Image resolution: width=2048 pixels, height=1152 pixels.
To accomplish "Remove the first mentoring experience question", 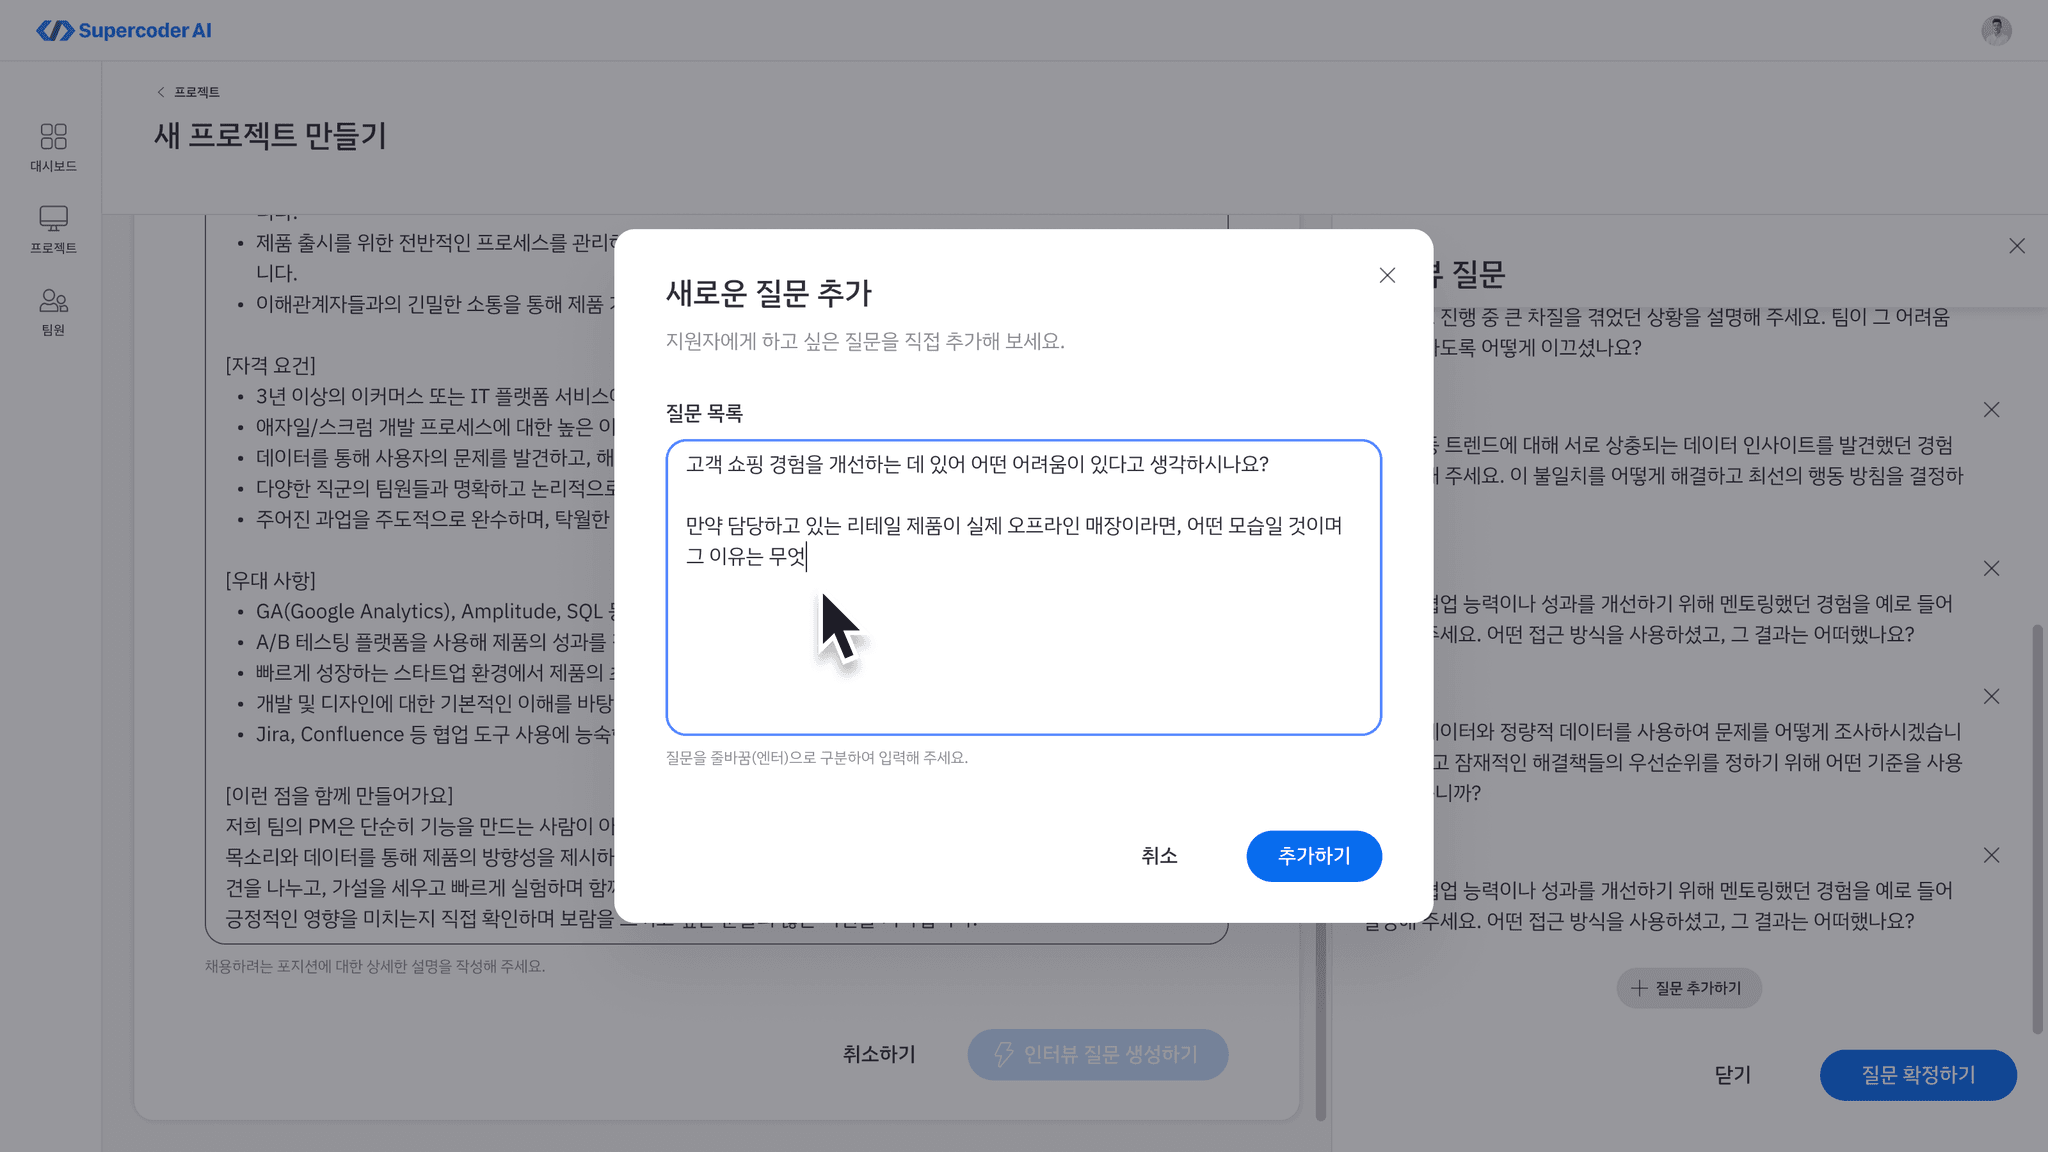I will (x=1991, y=568).
